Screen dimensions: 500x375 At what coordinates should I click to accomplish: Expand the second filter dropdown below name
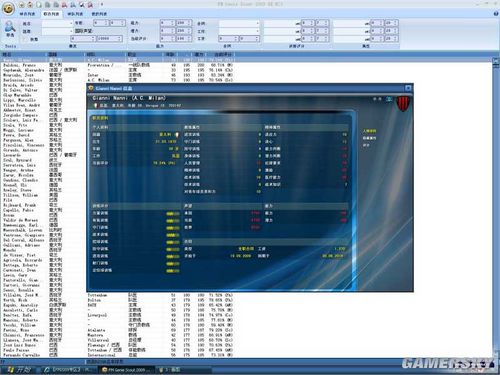(x=71, y=31)
